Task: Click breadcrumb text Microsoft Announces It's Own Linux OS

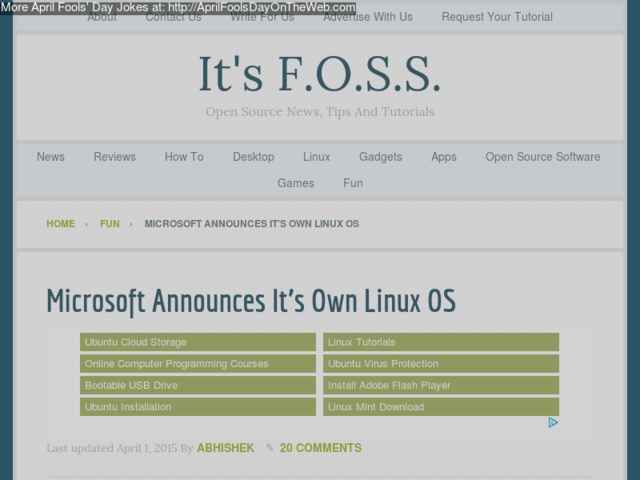Action: (252, 224)
